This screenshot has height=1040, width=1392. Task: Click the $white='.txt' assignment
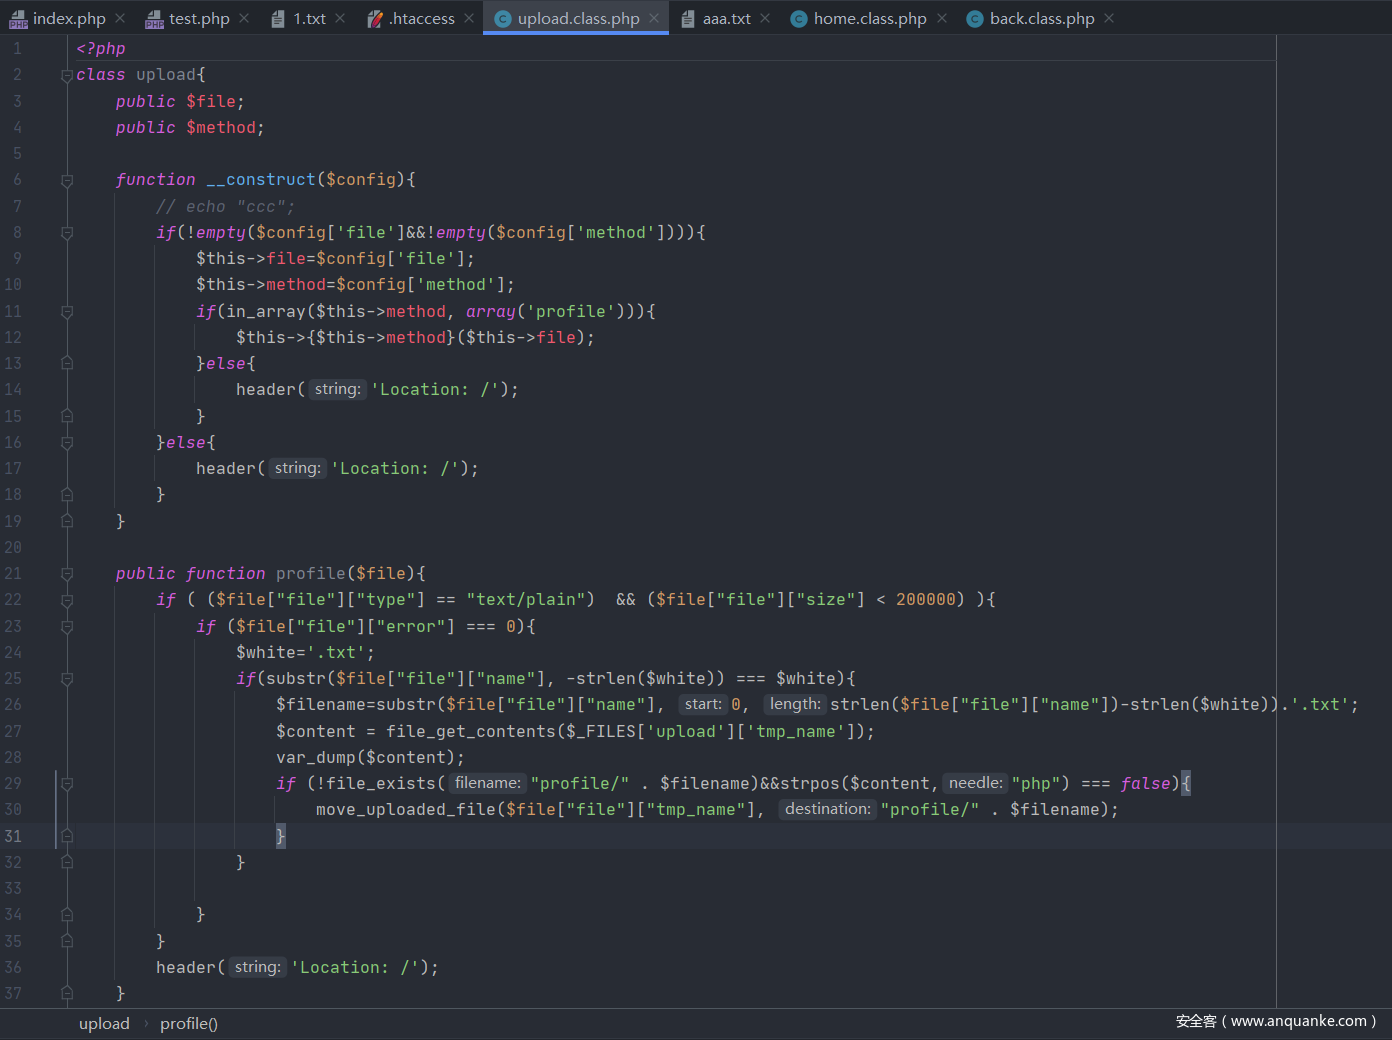pos(305,652)
